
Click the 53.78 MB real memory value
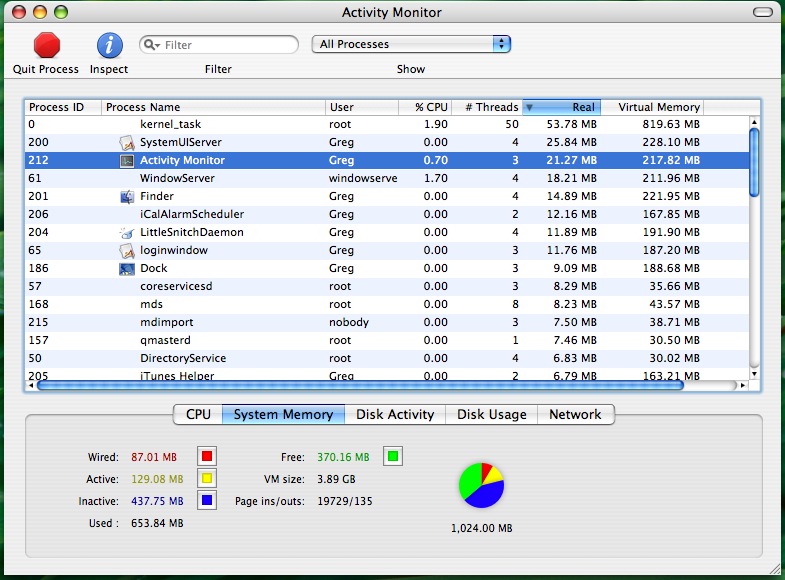point(571,124)
